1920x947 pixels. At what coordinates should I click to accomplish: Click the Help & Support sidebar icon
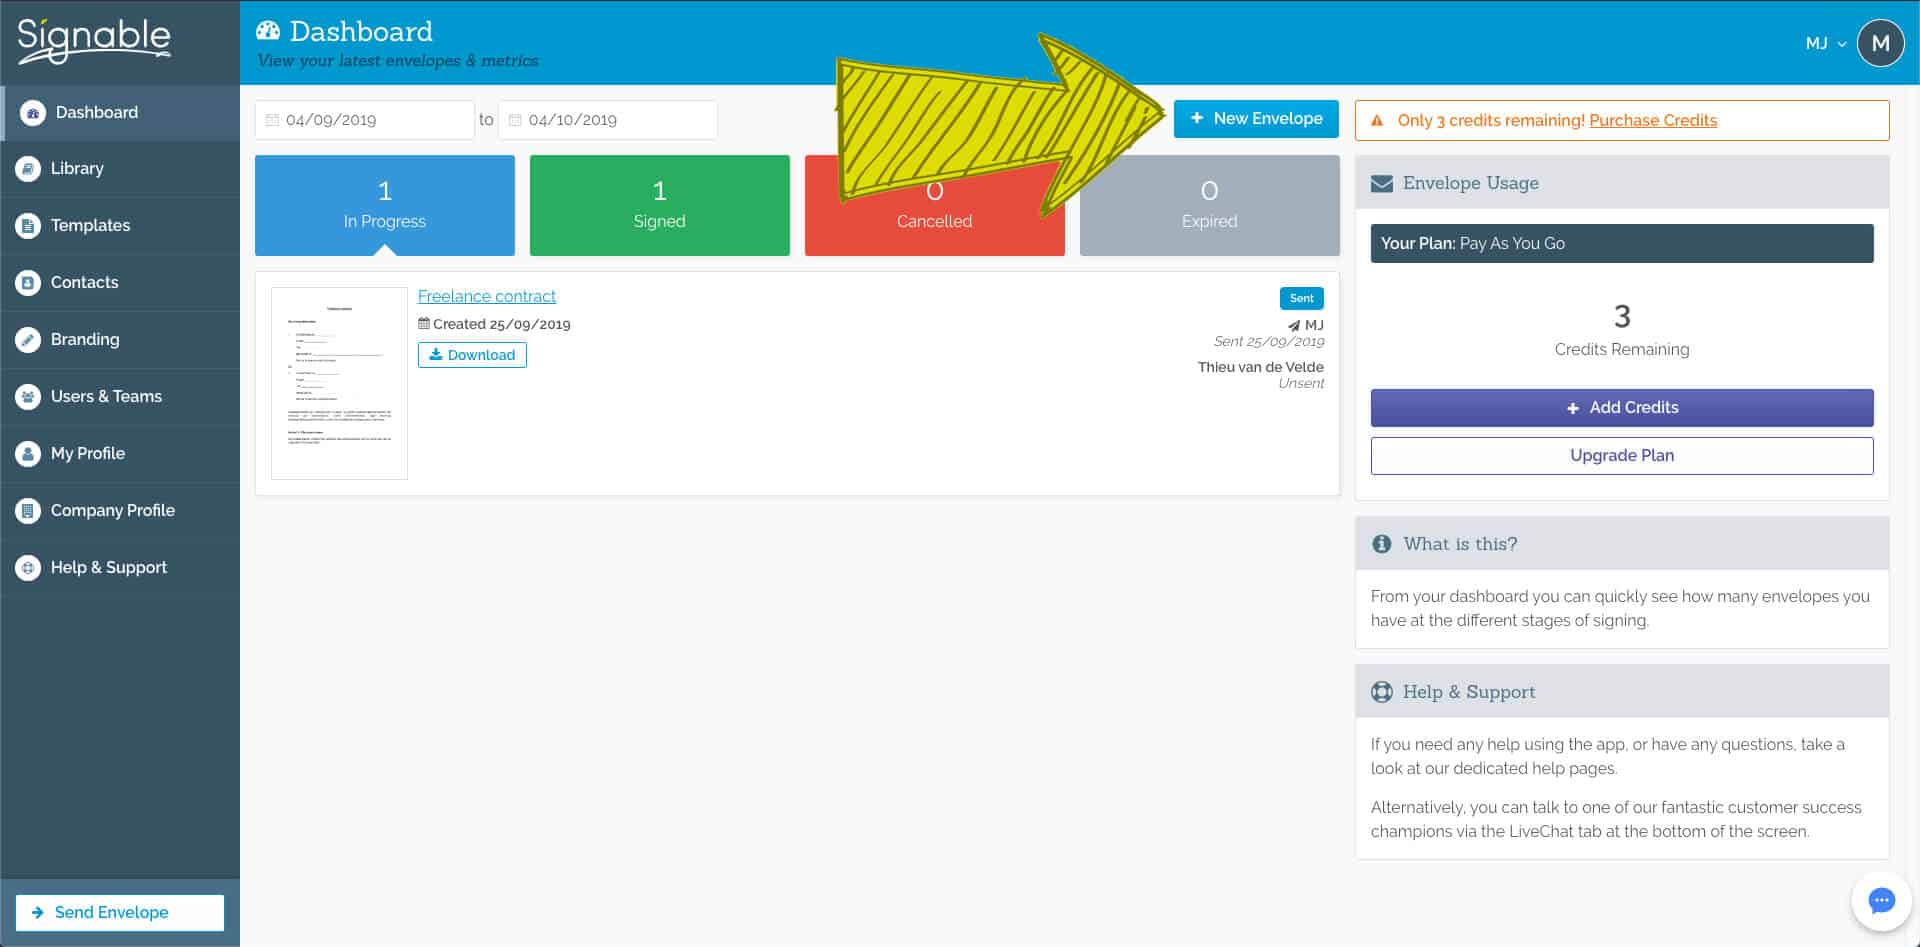[28, 568]
